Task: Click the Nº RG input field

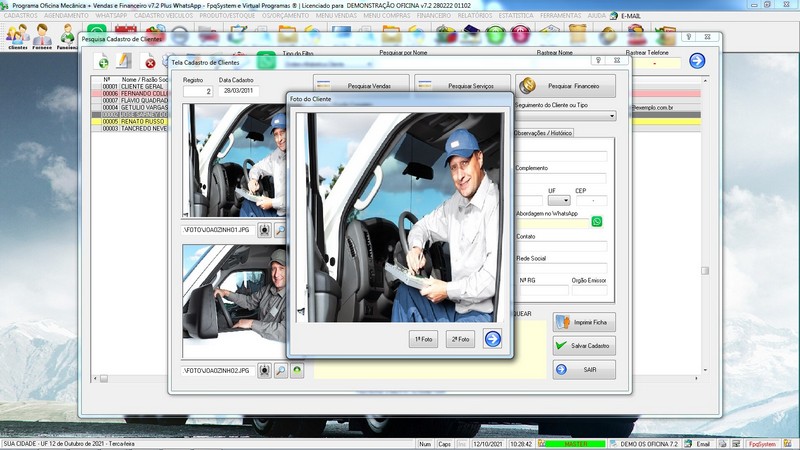Action: (x=544, y=290)
